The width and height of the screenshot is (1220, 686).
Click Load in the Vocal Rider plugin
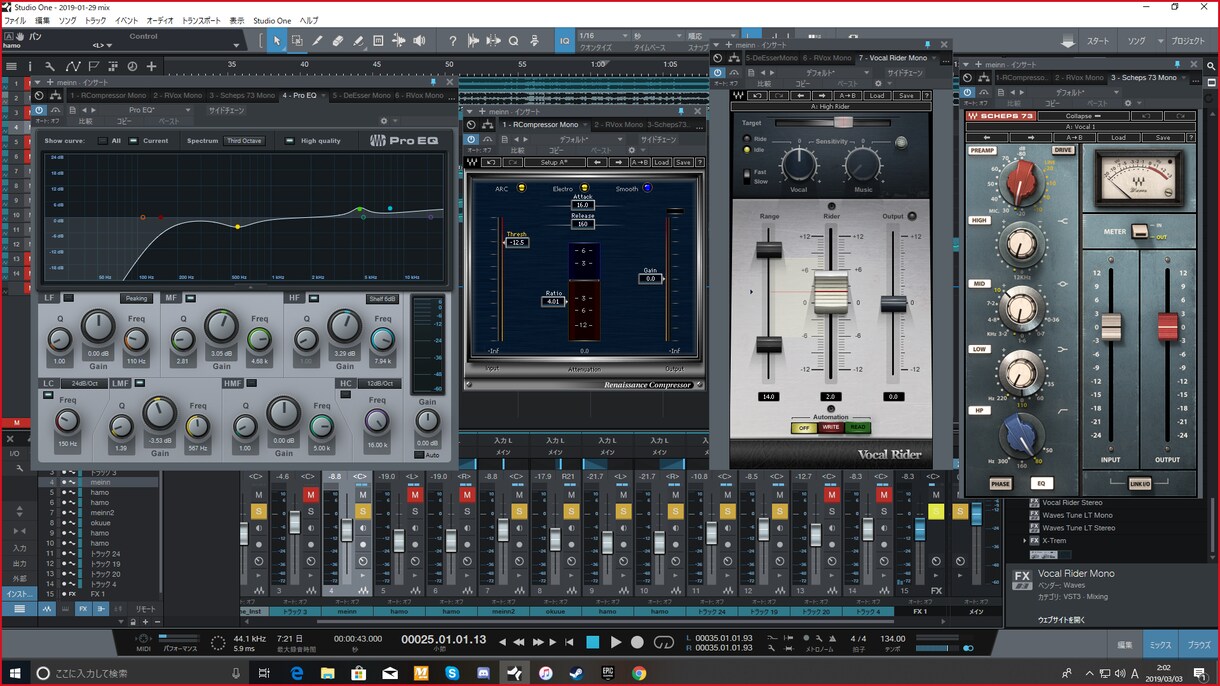876,96
